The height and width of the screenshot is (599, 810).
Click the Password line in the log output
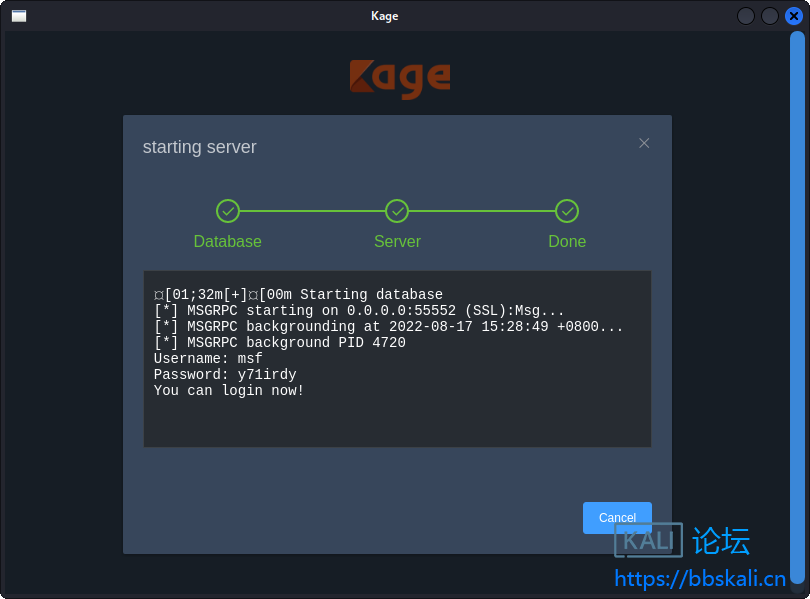pos(225,375)
